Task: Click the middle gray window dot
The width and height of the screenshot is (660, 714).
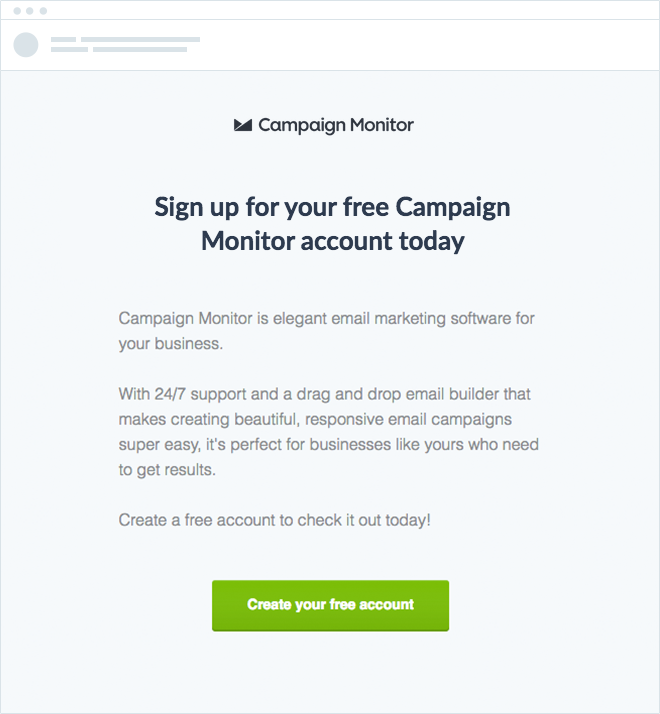Action: (30, 11)
